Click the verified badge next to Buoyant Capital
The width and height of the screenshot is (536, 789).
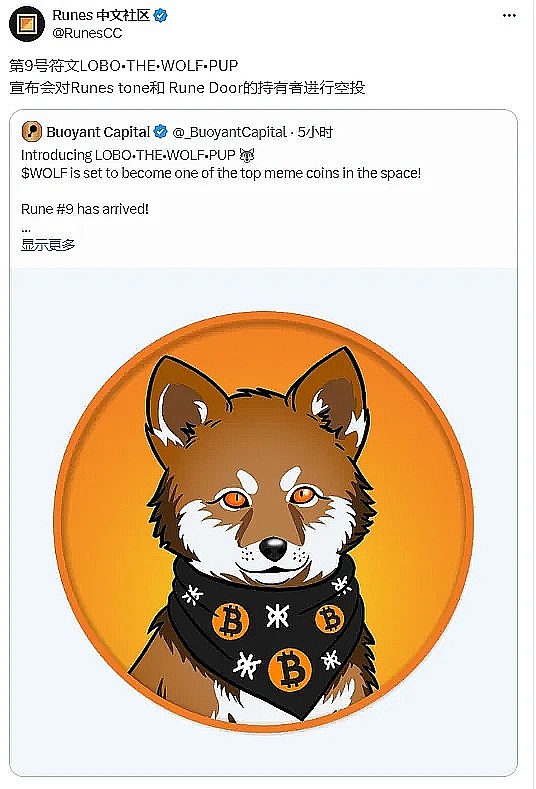pos(160,132)
